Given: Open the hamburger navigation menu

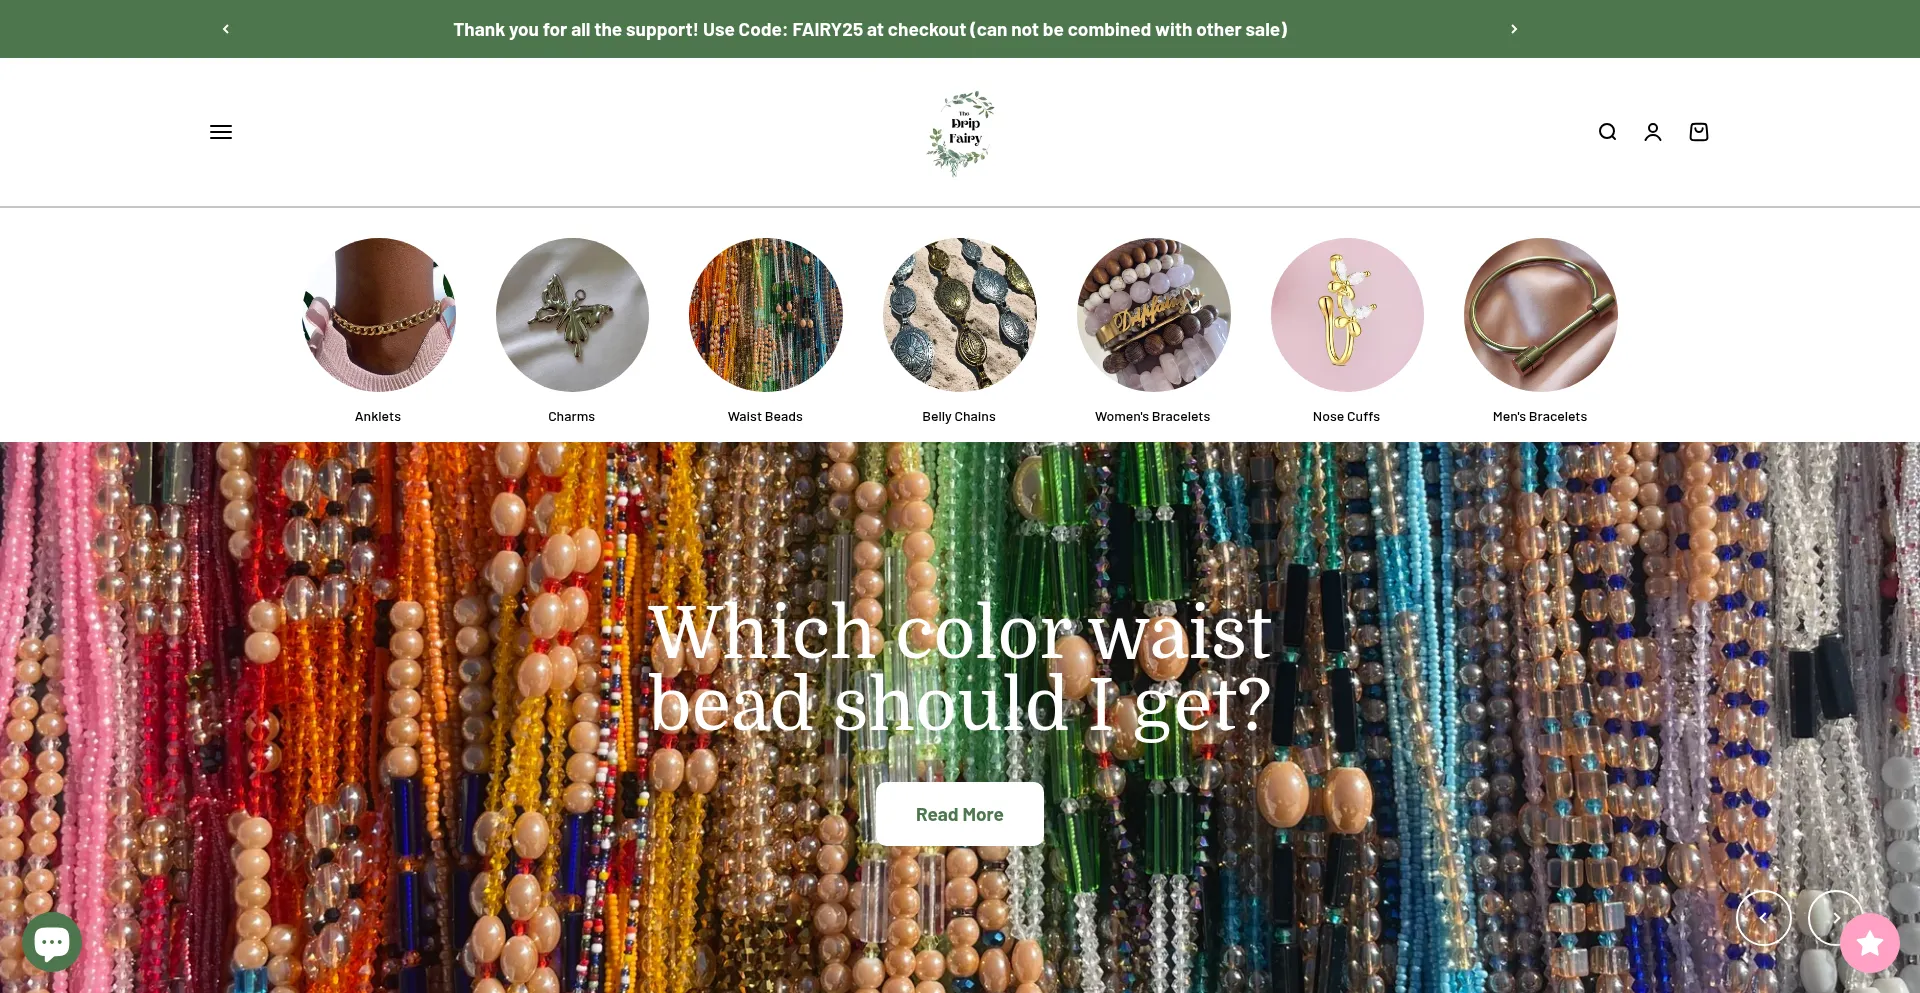Looking at the screenshot, I should [221, 132].
